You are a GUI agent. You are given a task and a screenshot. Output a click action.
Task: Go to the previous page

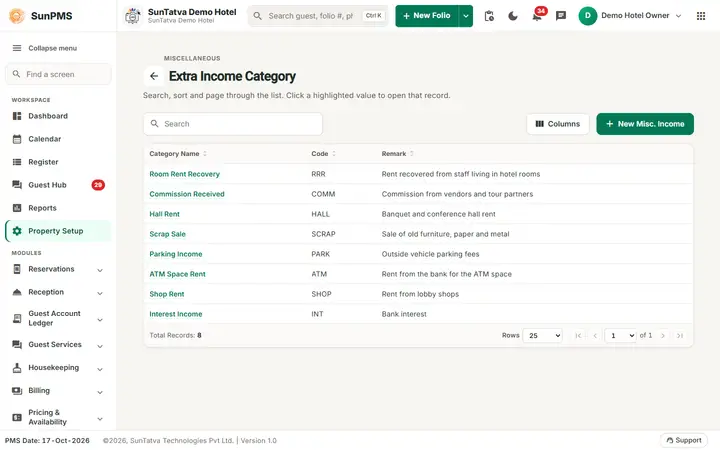point(595,336)
